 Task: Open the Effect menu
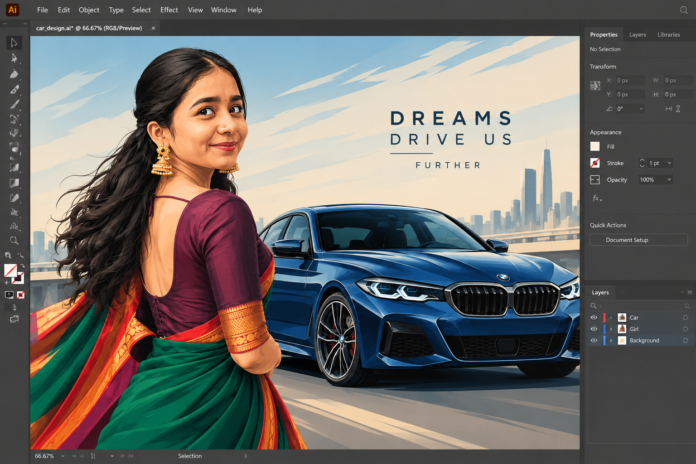pos(169,10)
